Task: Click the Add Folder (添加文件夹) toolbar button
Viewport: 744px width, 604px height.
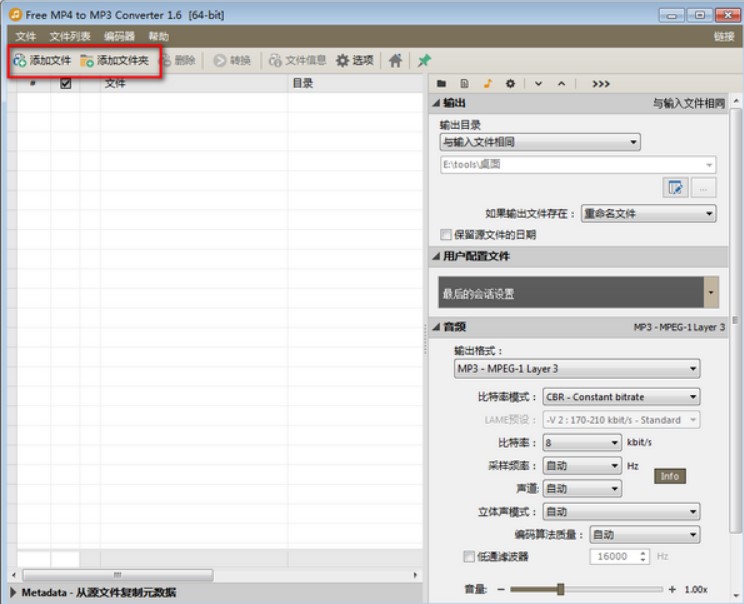Action: coord(114,61)
